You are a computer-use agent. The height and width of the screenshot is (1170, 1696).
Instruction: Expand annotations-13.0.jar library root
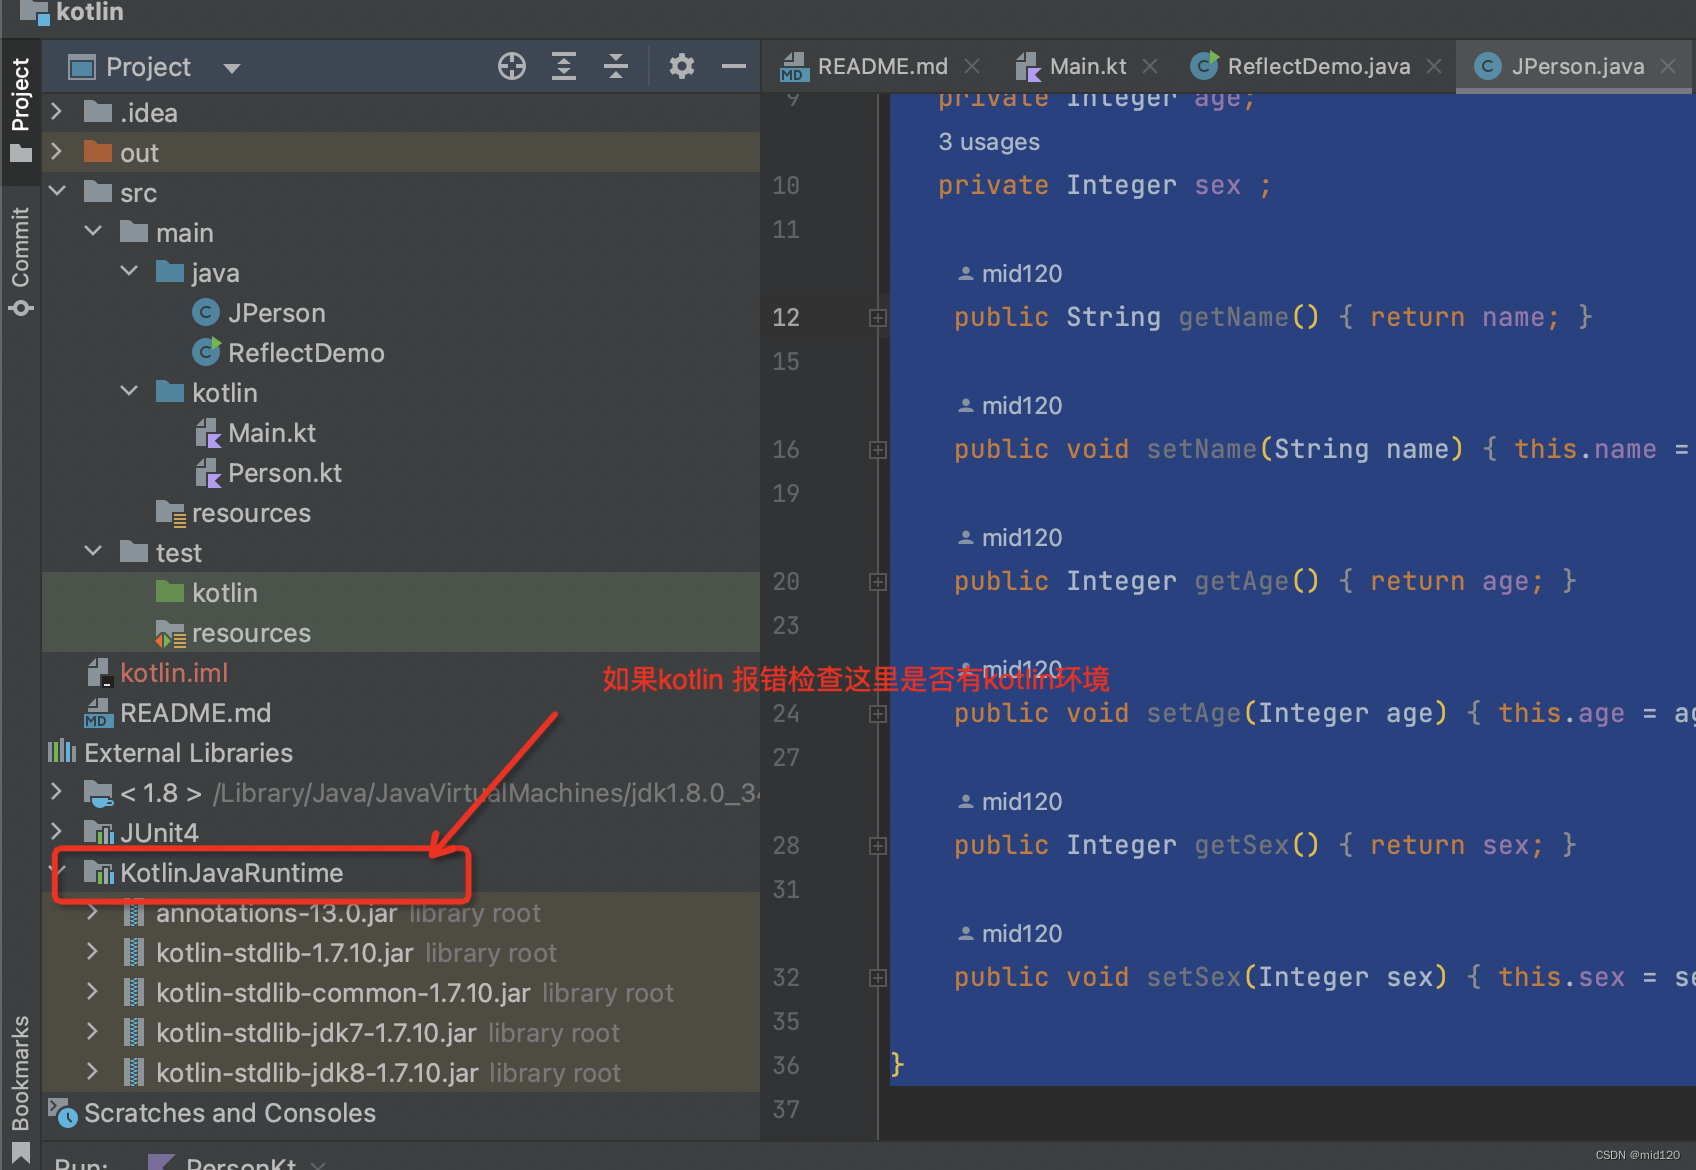93,912
